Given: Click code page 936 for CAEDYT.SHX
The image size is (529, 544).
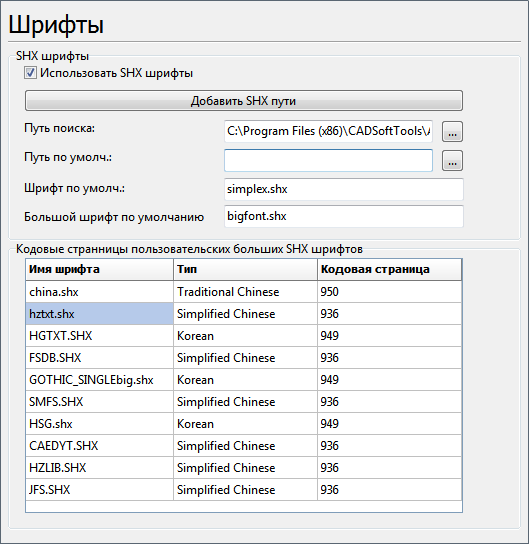Looking at the screenshot, I should coord(390,446).
